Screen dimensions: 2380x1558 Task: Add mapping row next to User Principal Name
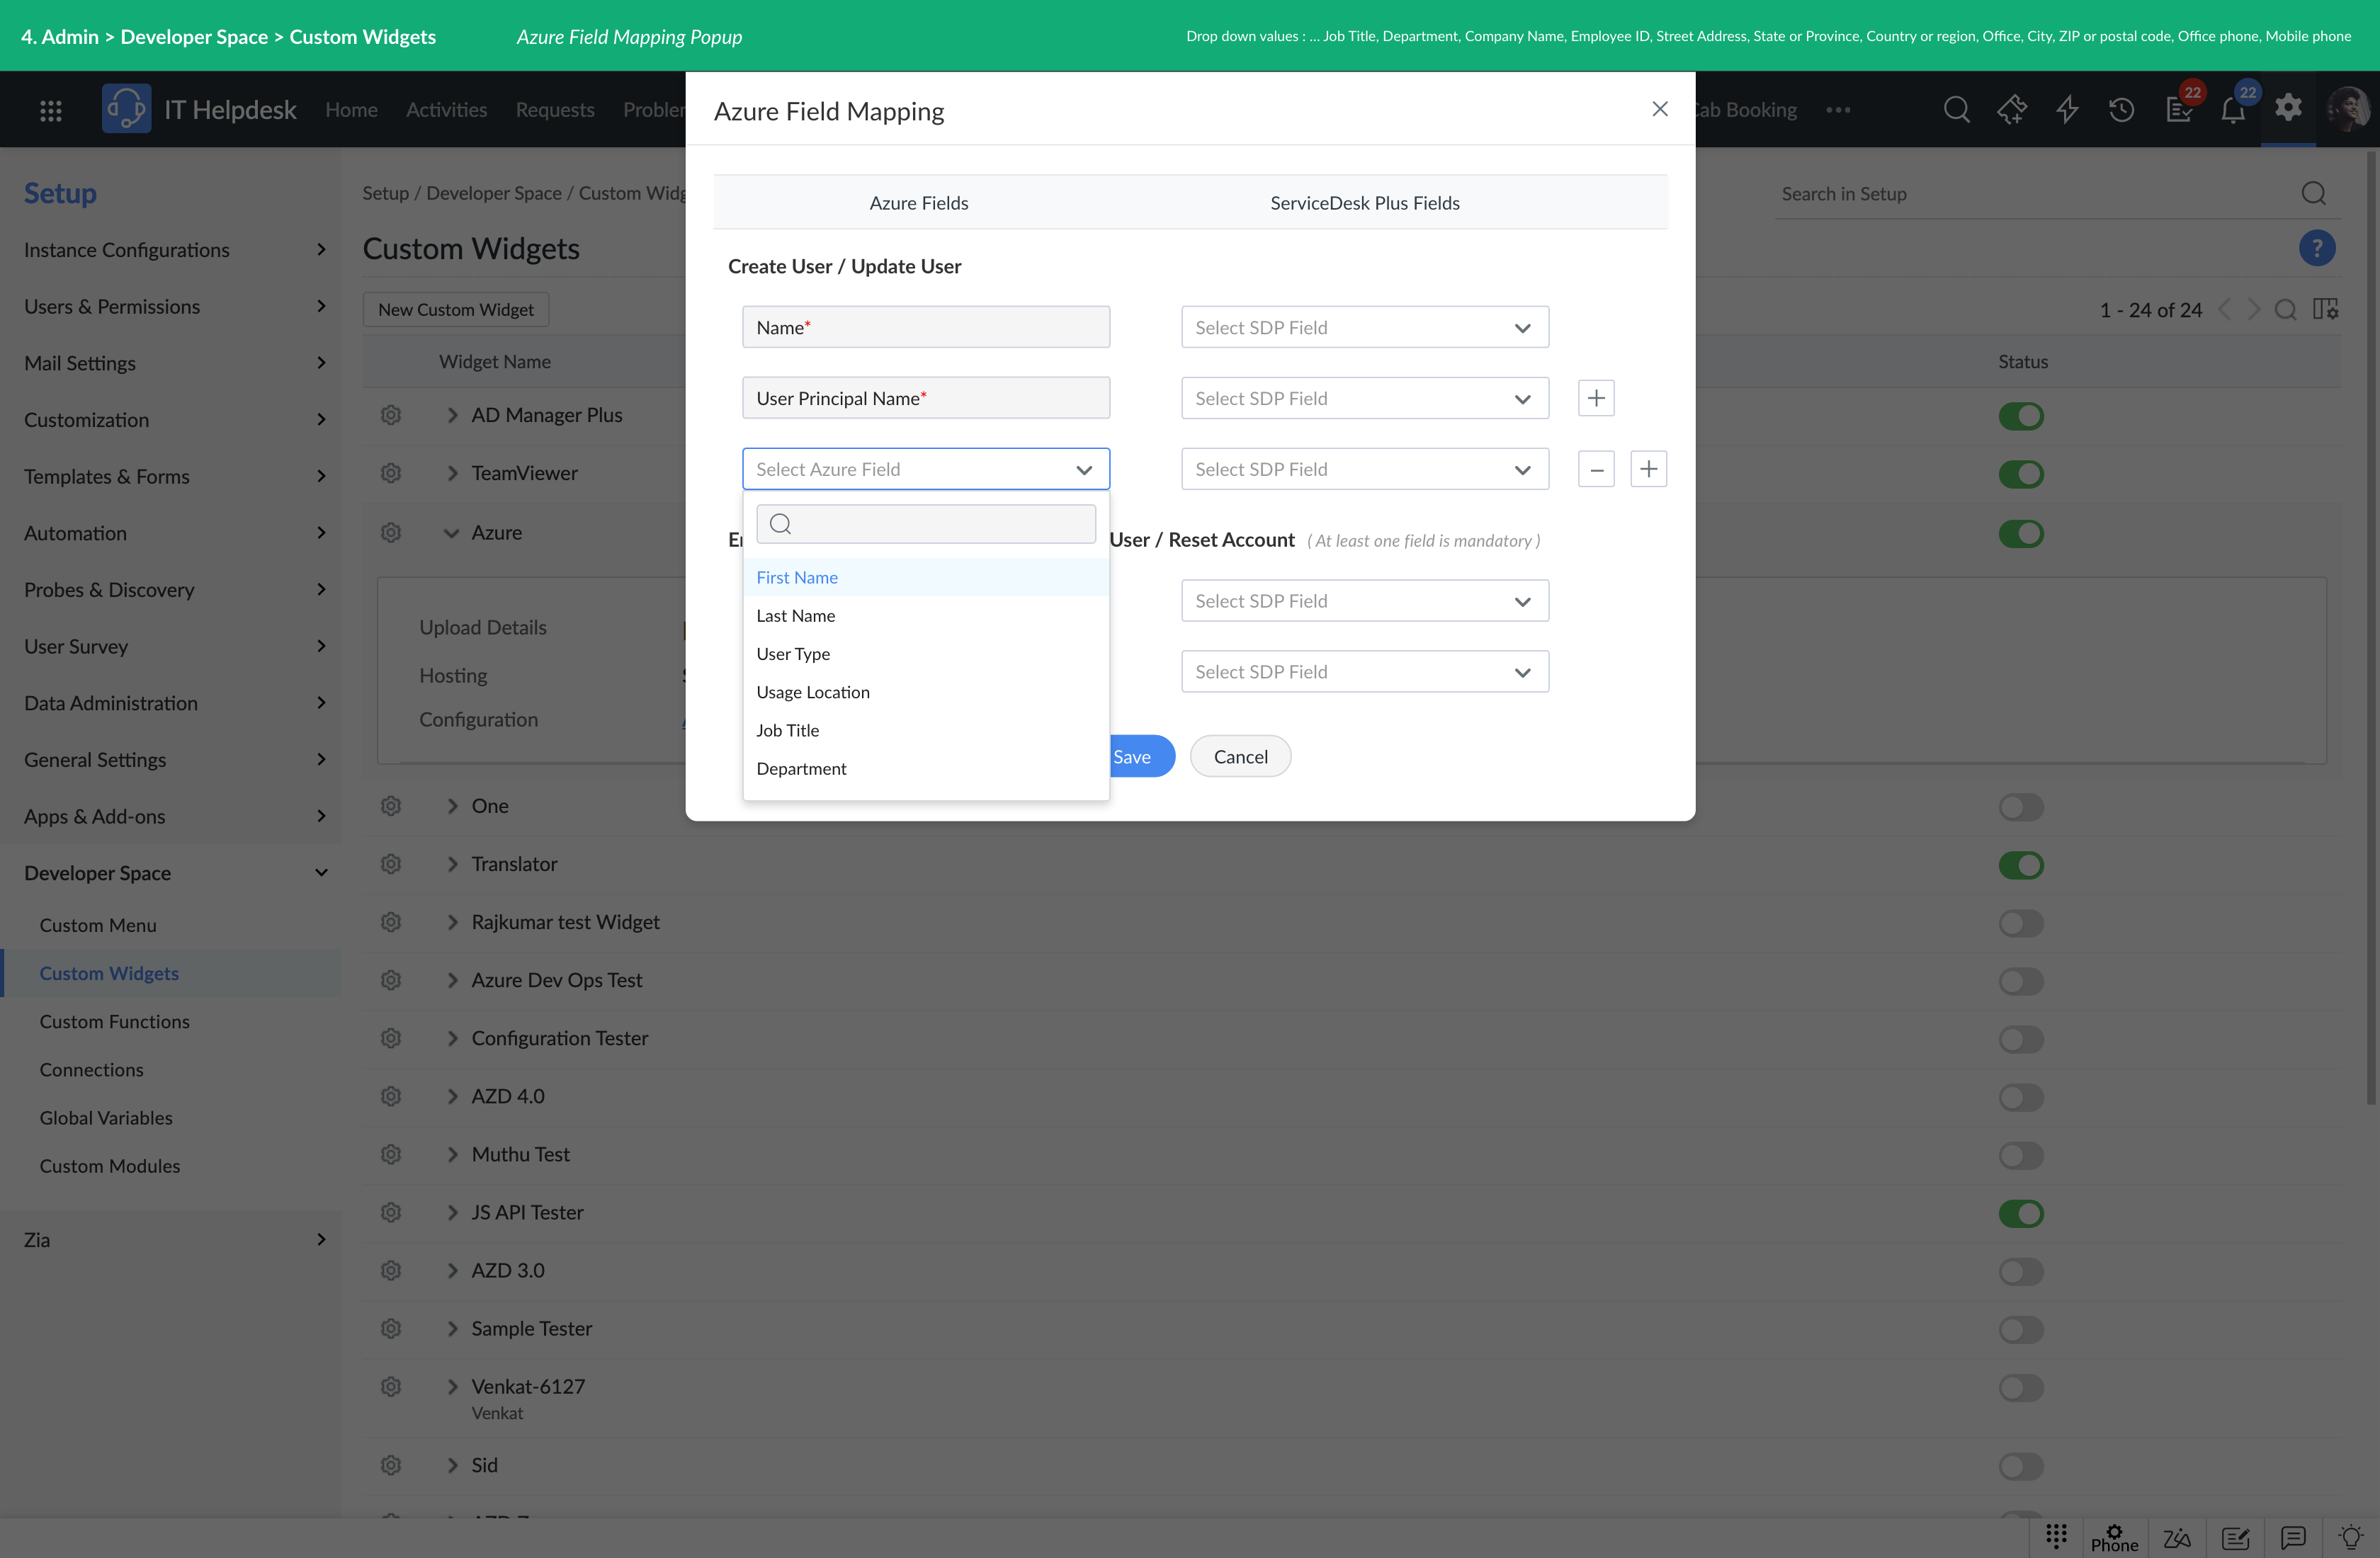pos(1596,398)
